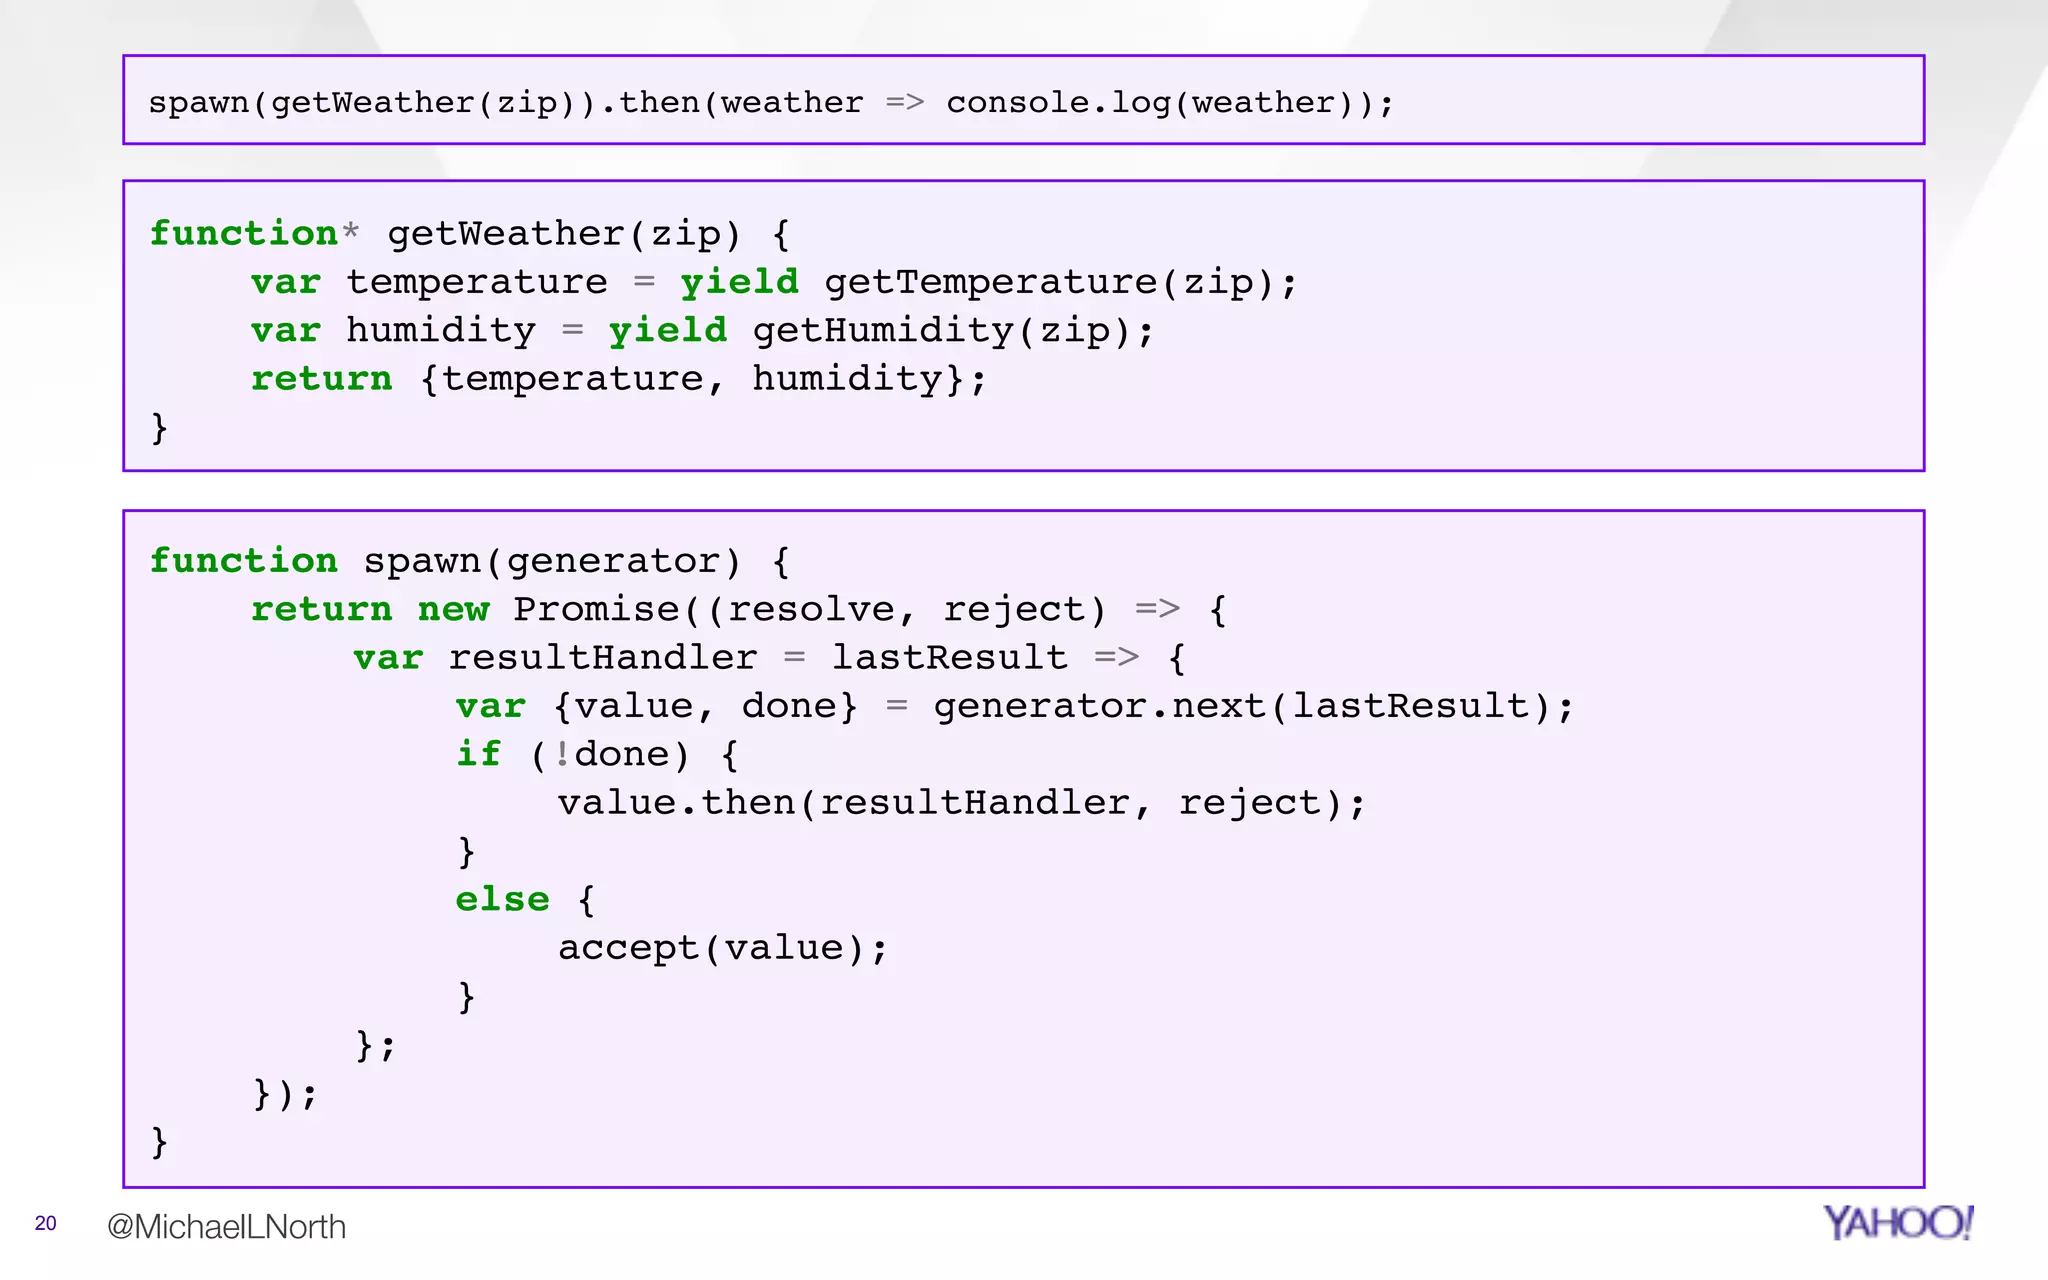Click 'var resultHandler = lastResult => {' line
Screen dimensions: 2048x1280
click(770, 658)
